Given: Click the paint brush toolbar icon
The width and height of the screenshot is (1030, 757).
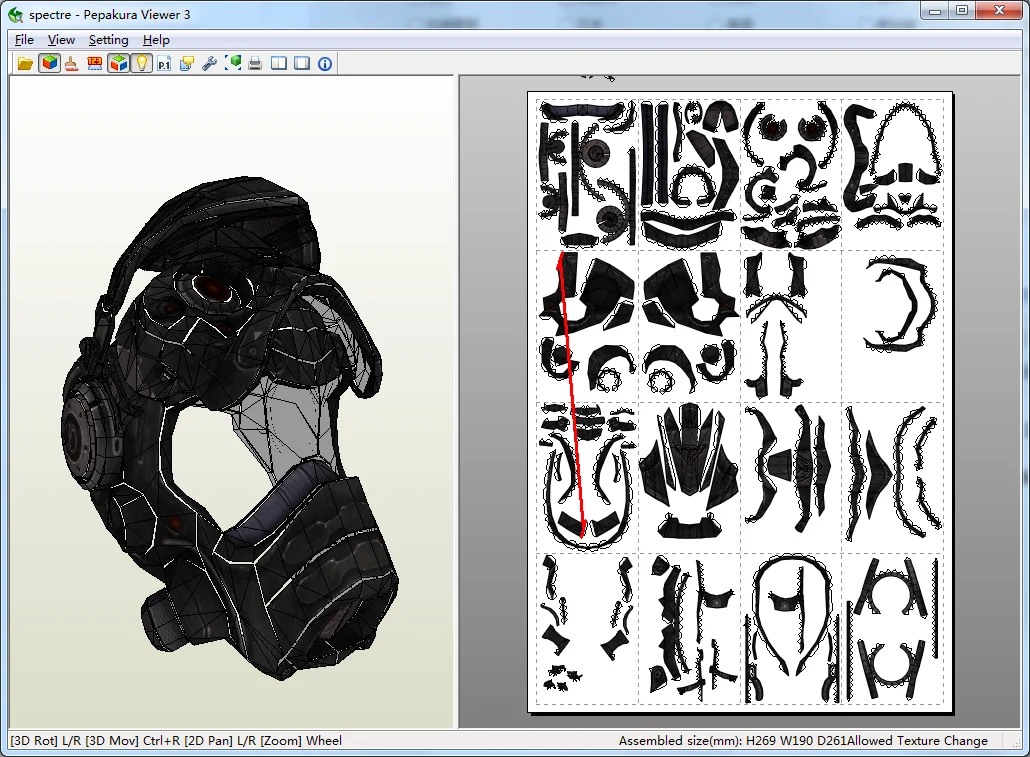Looking at the screenshot, I should [x=72, y=64].
